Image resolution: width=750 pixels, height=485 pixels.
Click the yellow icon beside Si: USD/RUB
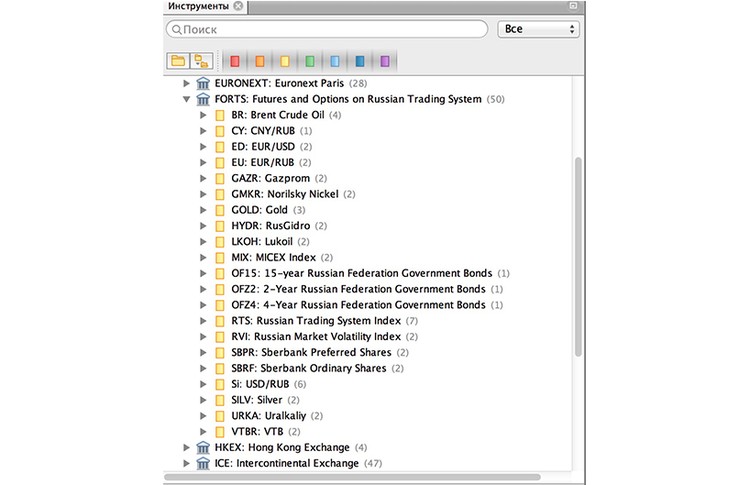(220, 384)
